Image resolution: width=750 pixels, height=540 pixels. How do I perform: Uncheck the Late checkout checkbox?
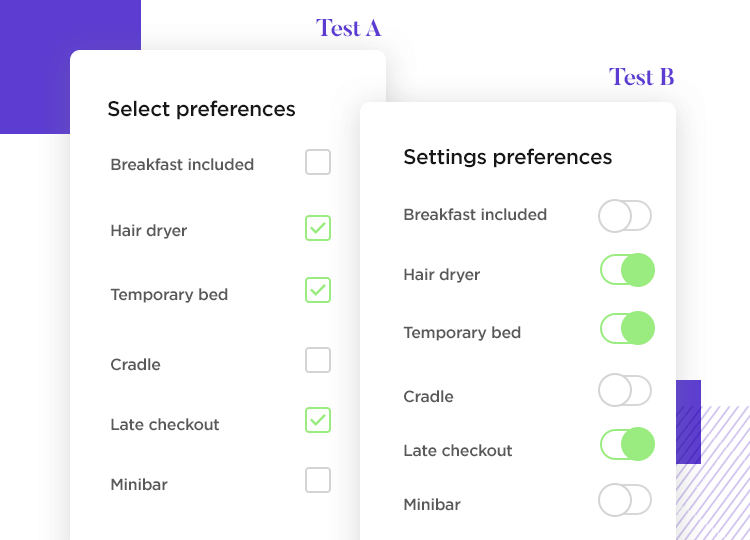coord(318,420)
